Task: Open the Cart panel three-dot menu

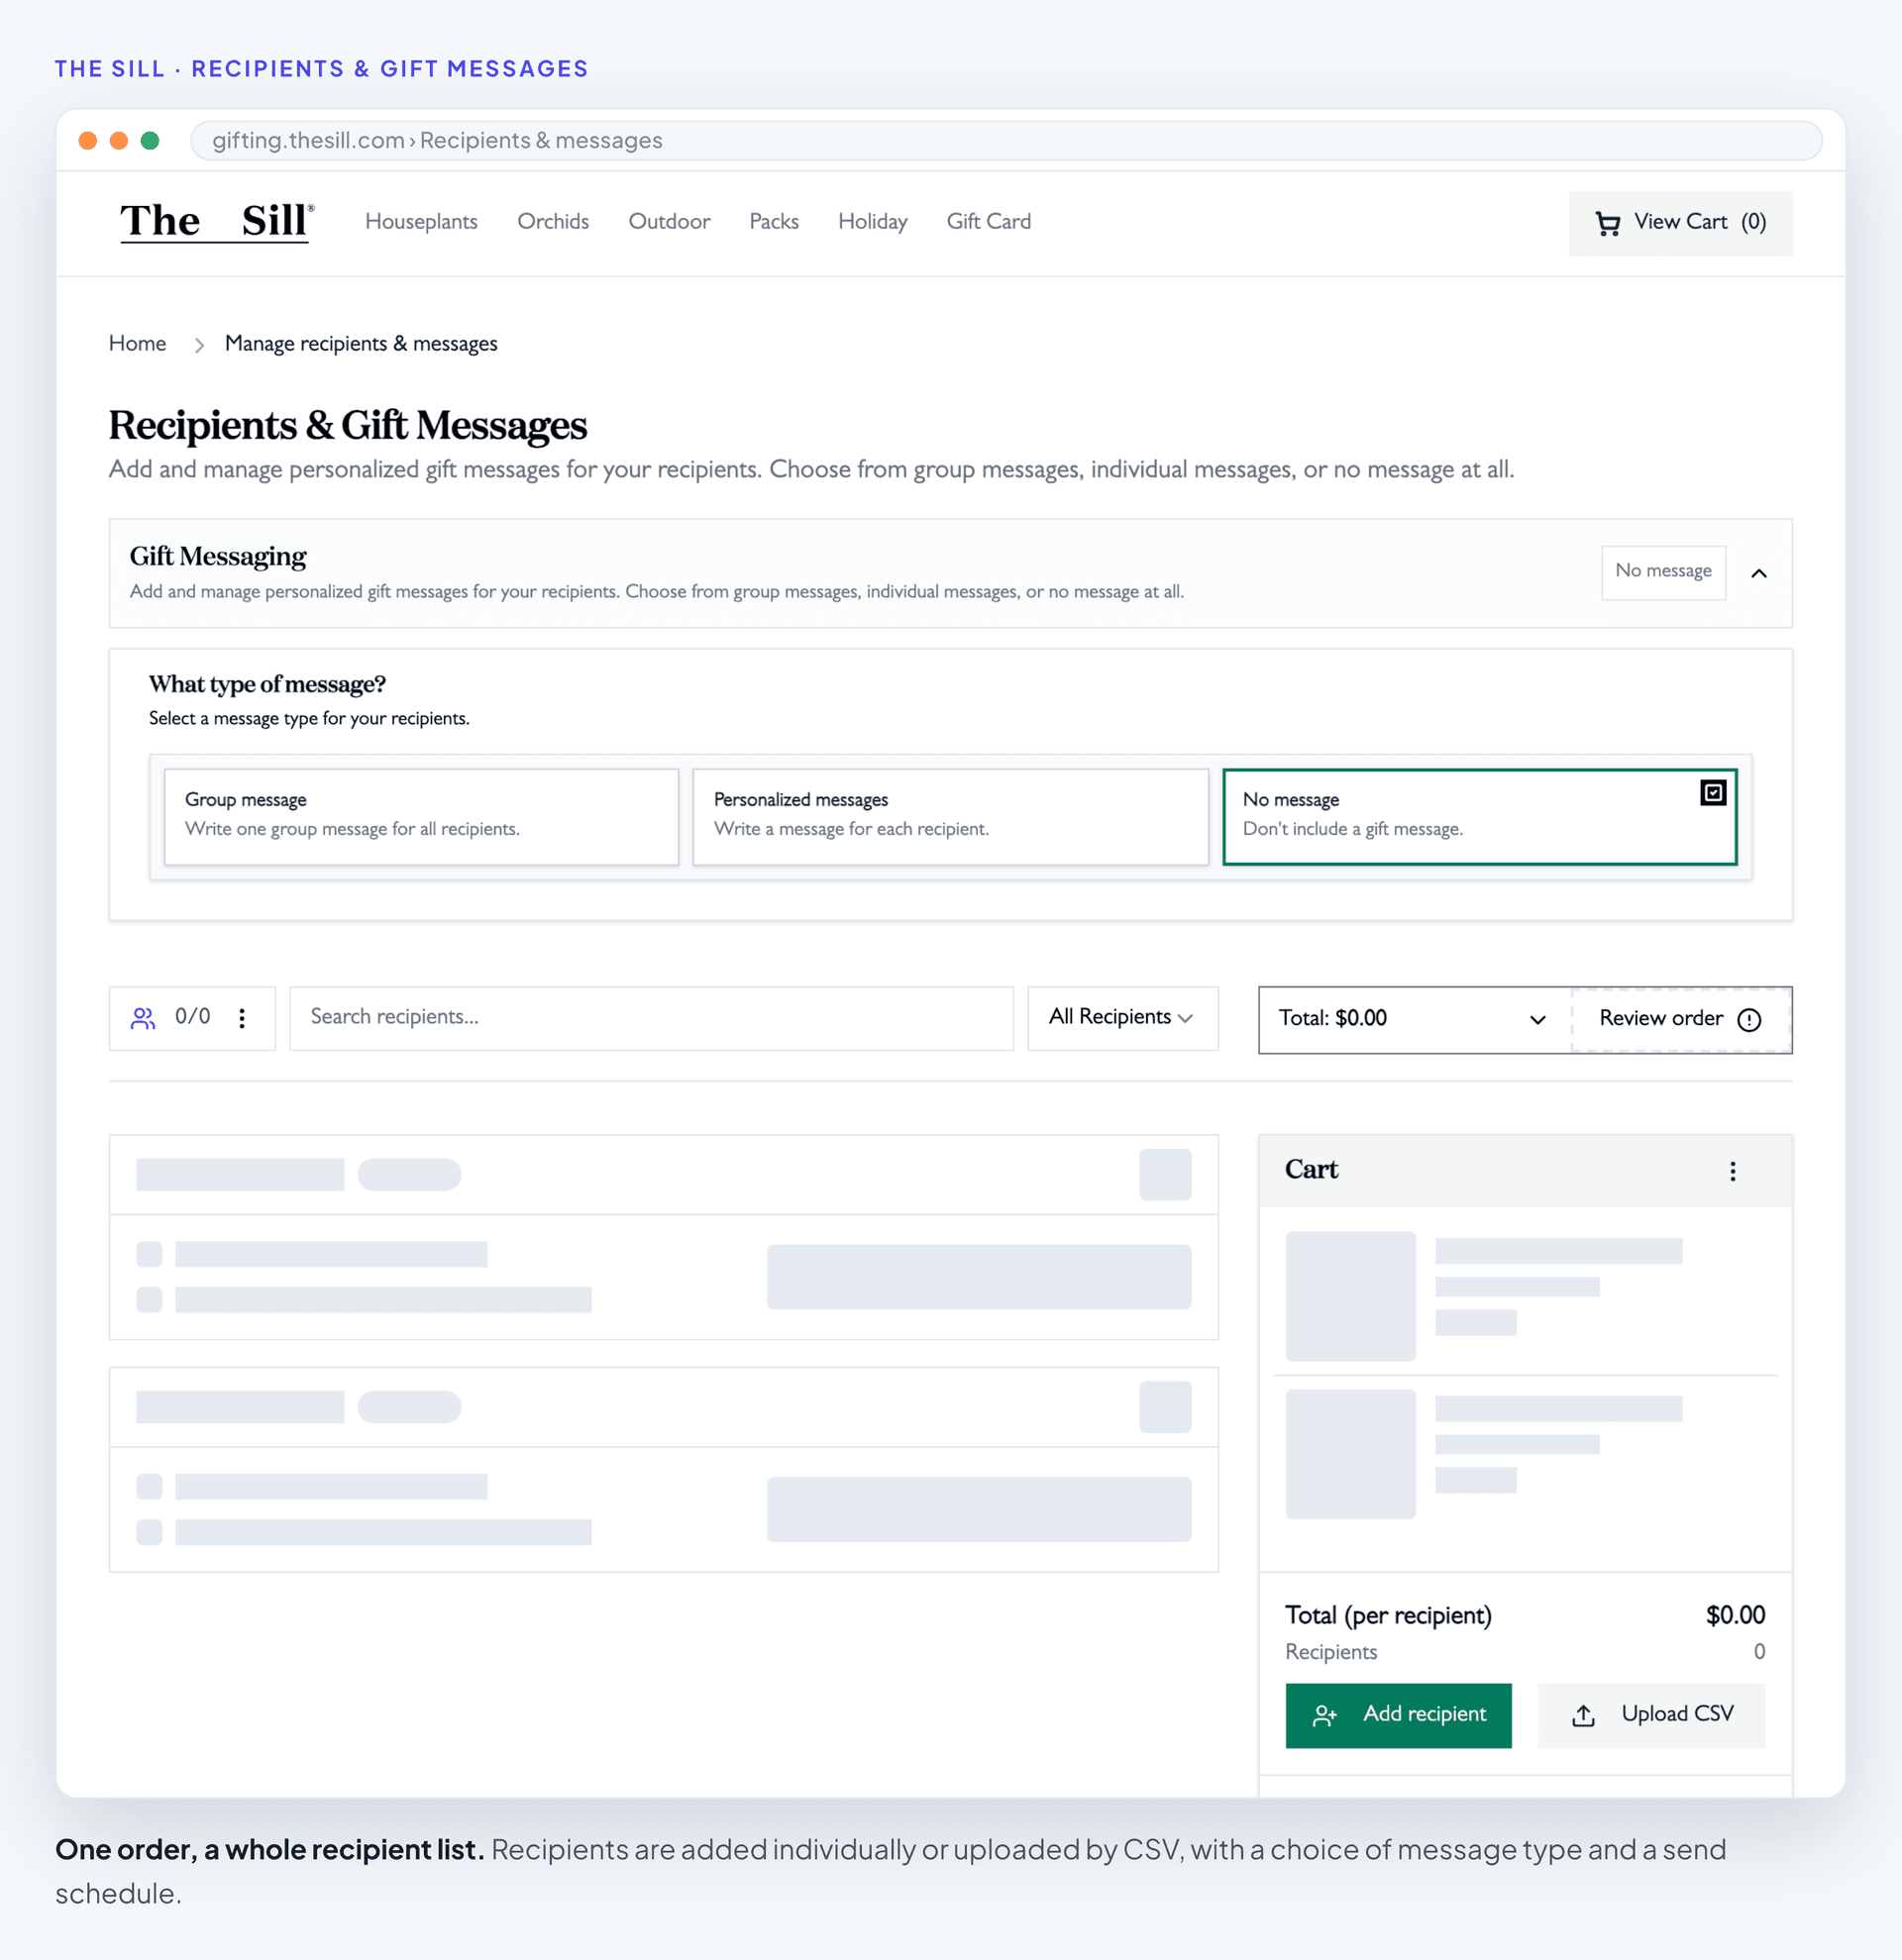Action: pyautogui.click(x=1732, y=1171)
